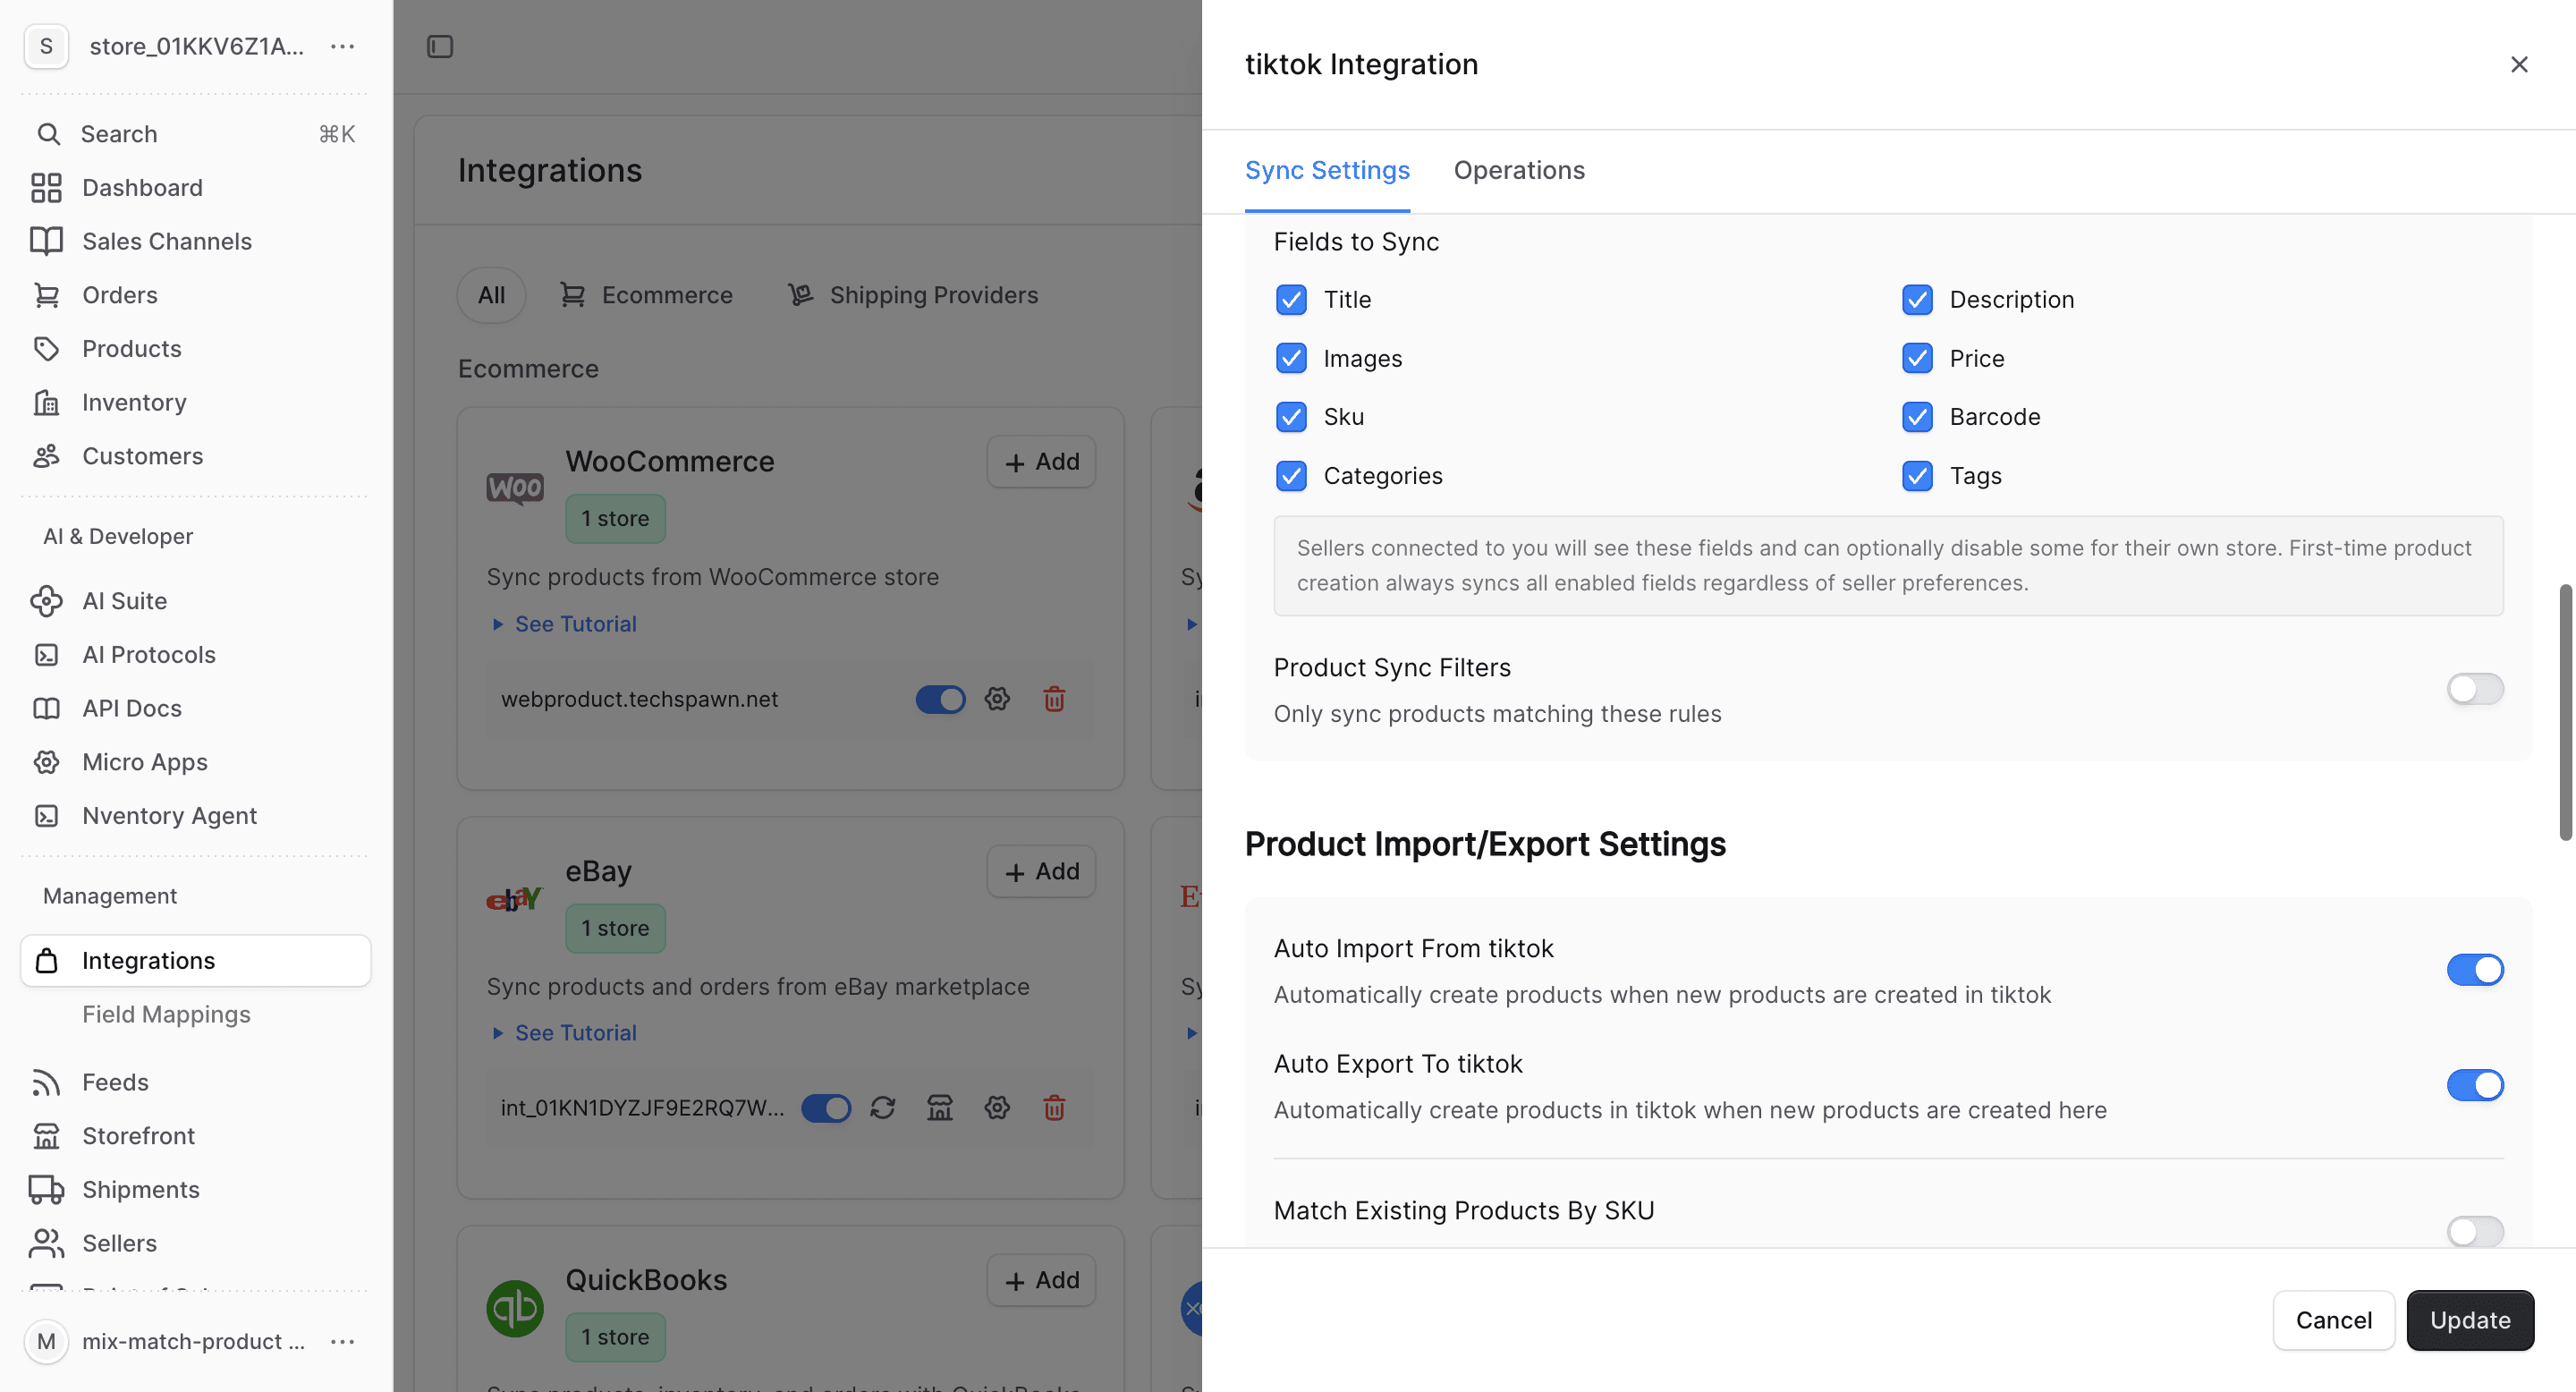Screen dimensions: 2576x1392
Task: Open Sales Channels book icon
Action: coord(46,241)
